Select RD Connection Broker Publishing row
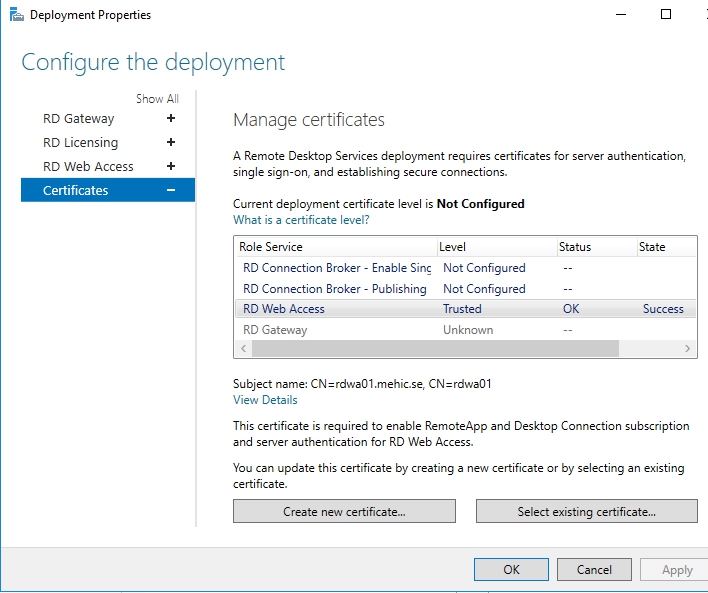Screen dimensions: 708x593 (334, 289)
